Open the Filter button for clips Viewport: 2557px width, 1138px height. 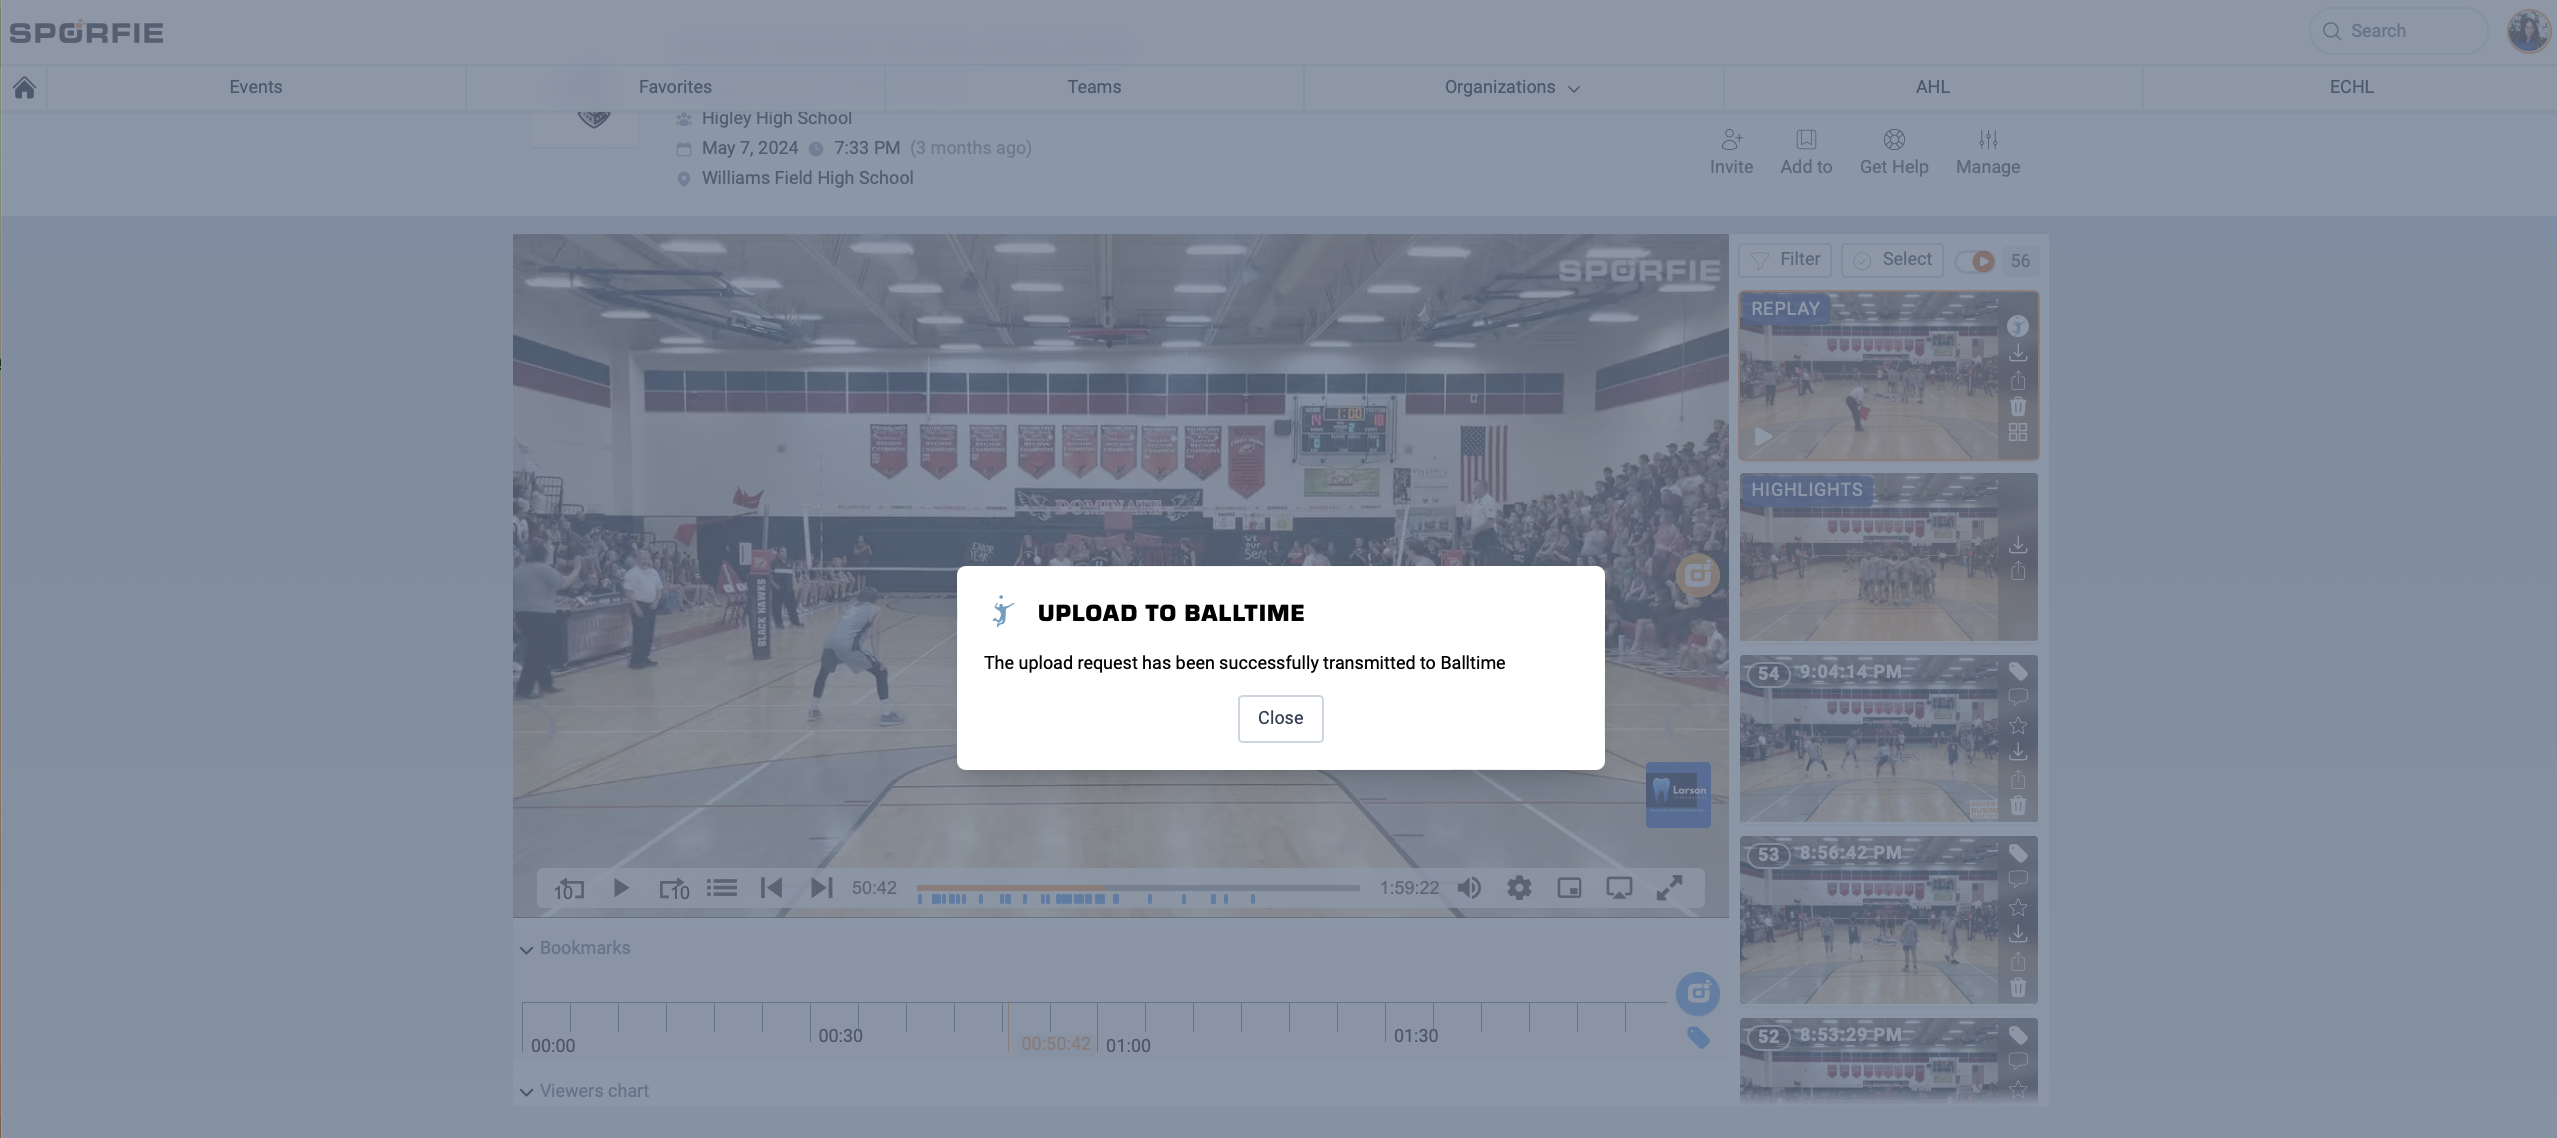[1785, 260]
